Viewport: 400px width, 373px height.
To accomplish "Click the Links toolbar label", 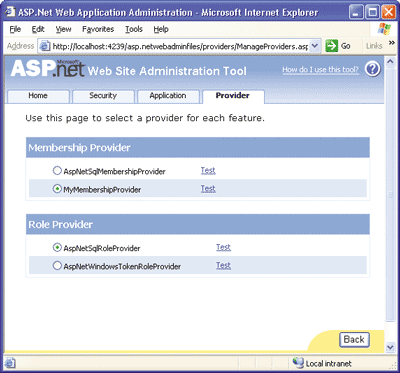I will pos(374,46).
